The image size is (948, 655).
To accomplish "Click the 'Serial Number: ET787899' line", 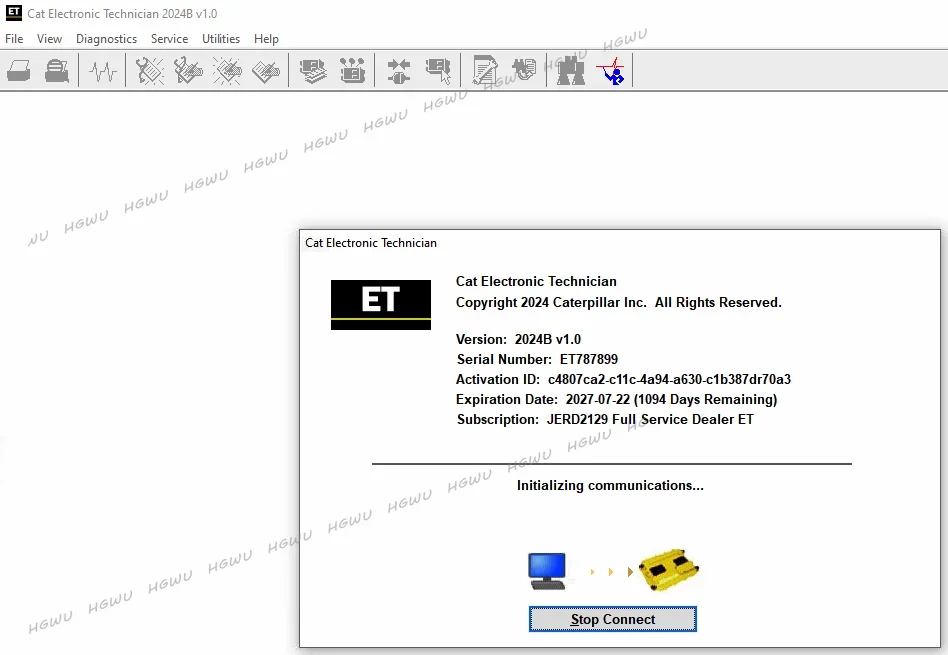I will click(x=537, y=359).
